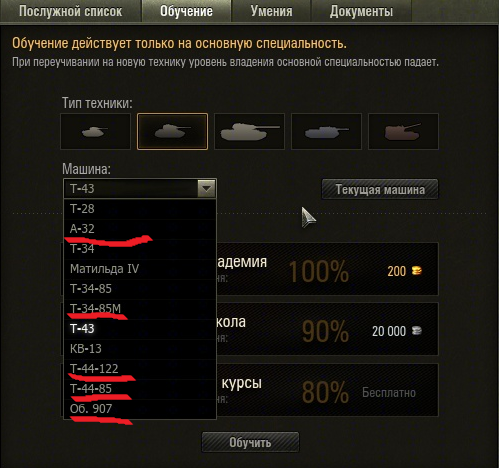
Task: Switch to the Умения tab
Action: [x=271, y=11]
